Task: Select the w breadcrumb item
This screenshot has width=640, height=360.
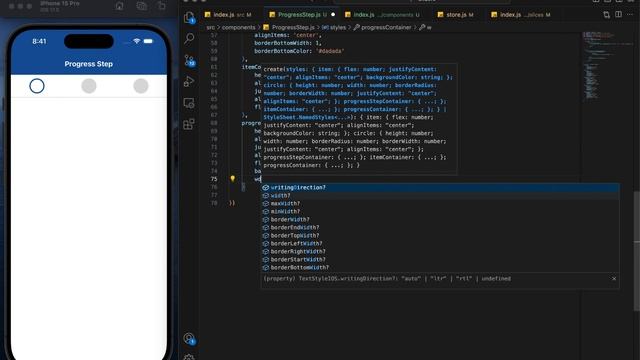Action: click(x=425, y=27)
